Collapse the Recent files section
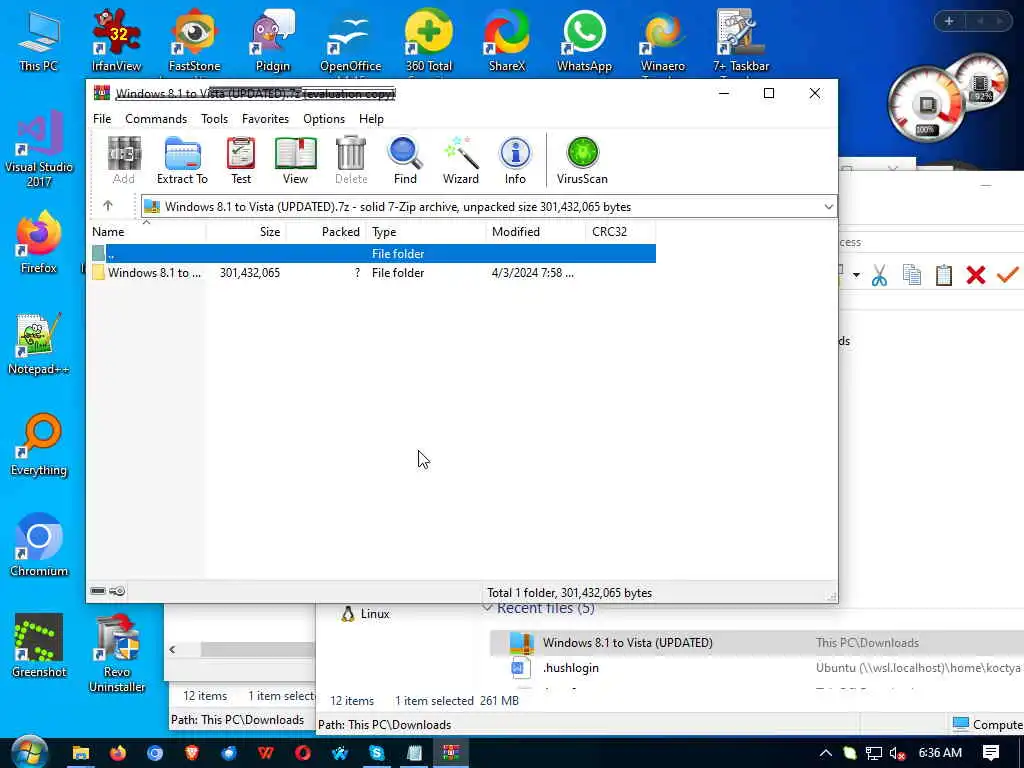This screenshot has height=768, width=1024. 487,608
